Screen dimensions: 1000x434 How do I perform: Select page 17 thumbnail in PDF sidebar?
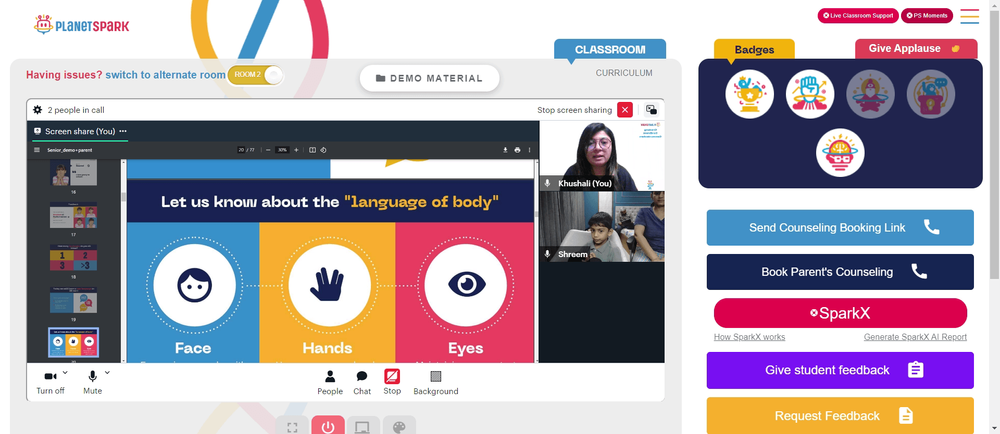73,215
